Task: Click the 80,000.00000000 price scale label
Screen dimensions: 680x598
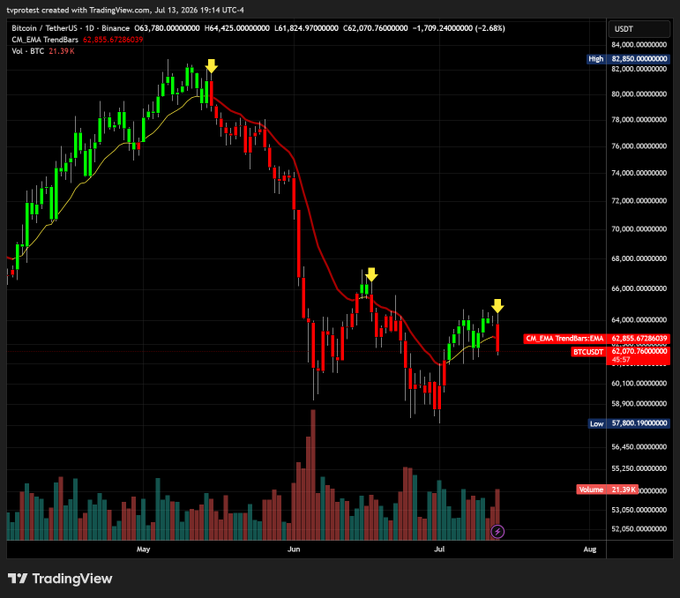Action: pos(639,94)
